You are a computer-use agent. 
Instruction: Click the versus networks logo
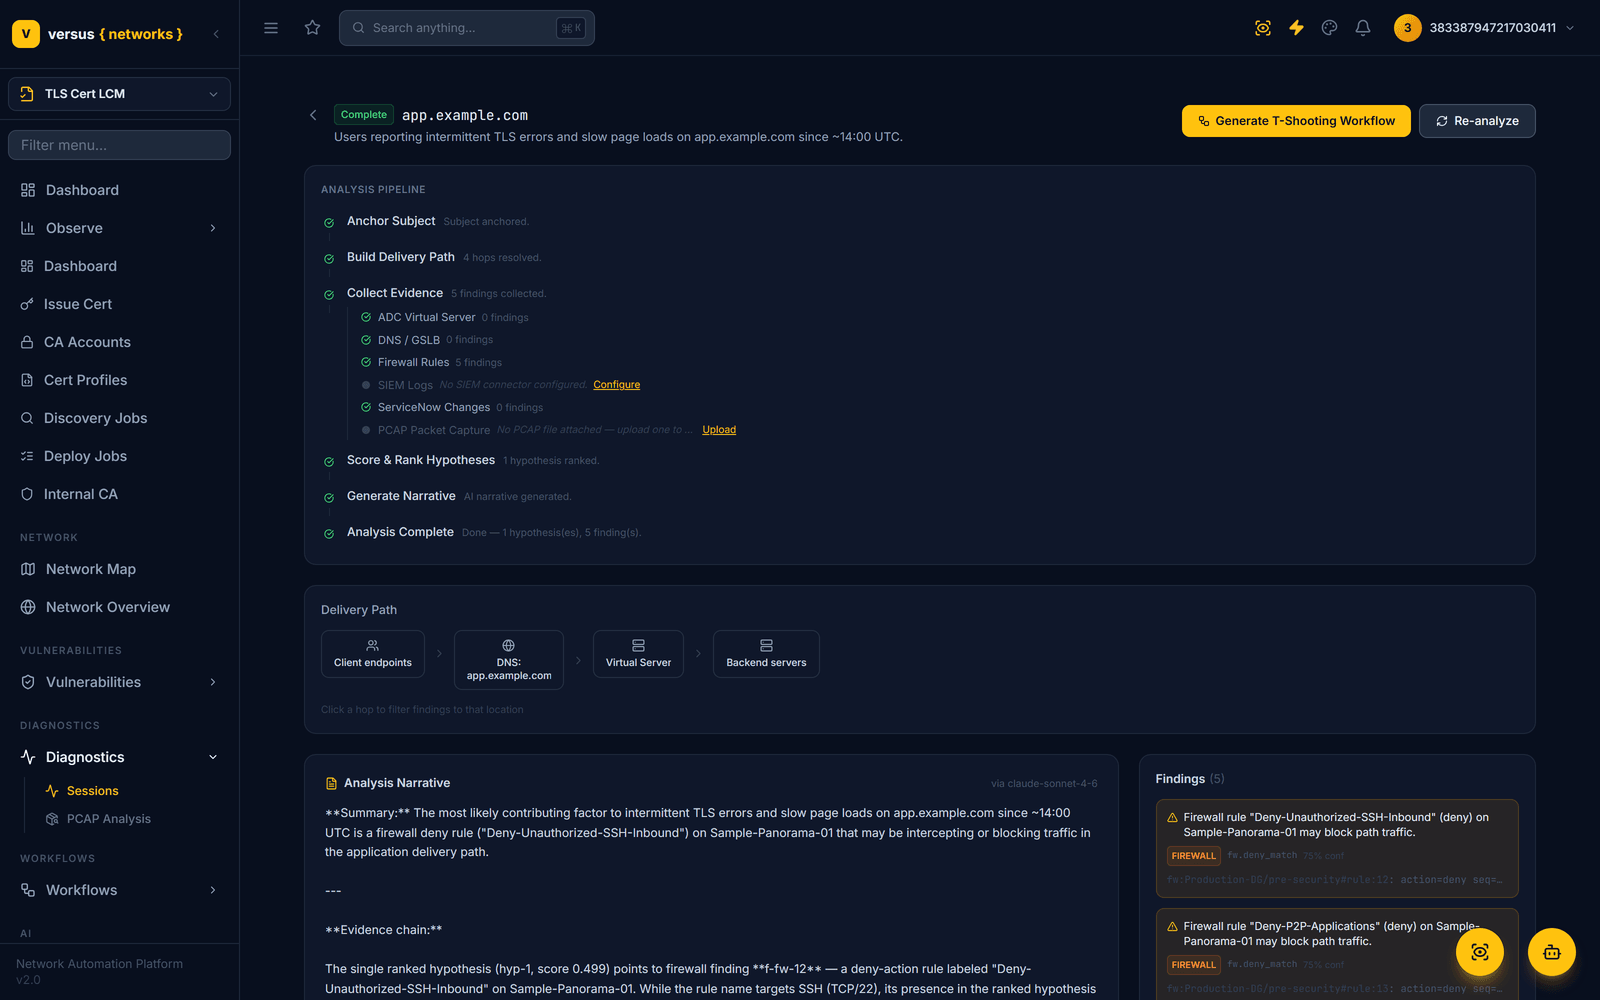98,34
